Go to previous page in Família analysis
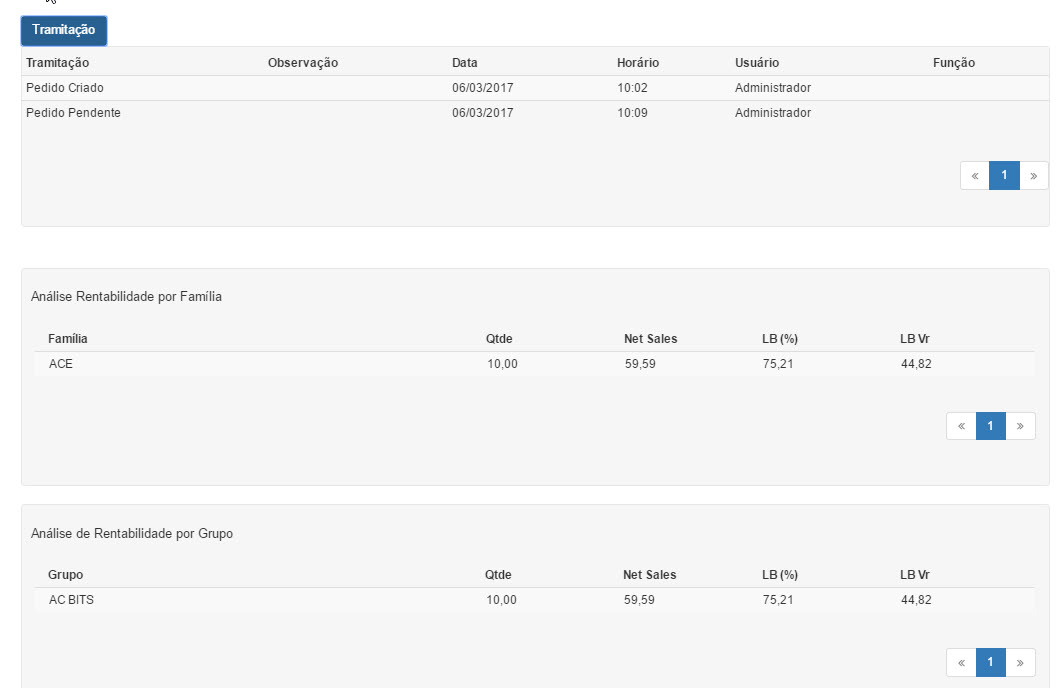1064x688 pixels. tap(962, 426)
